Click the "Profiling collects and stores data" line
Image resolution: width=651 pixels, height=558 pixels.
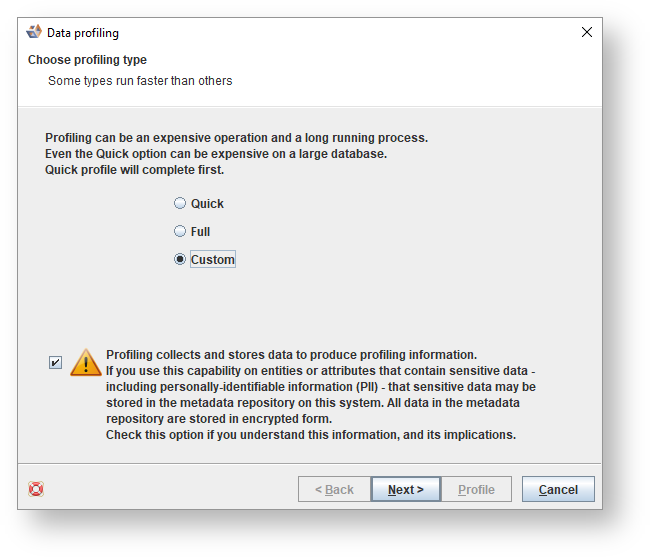click(291, 355)
